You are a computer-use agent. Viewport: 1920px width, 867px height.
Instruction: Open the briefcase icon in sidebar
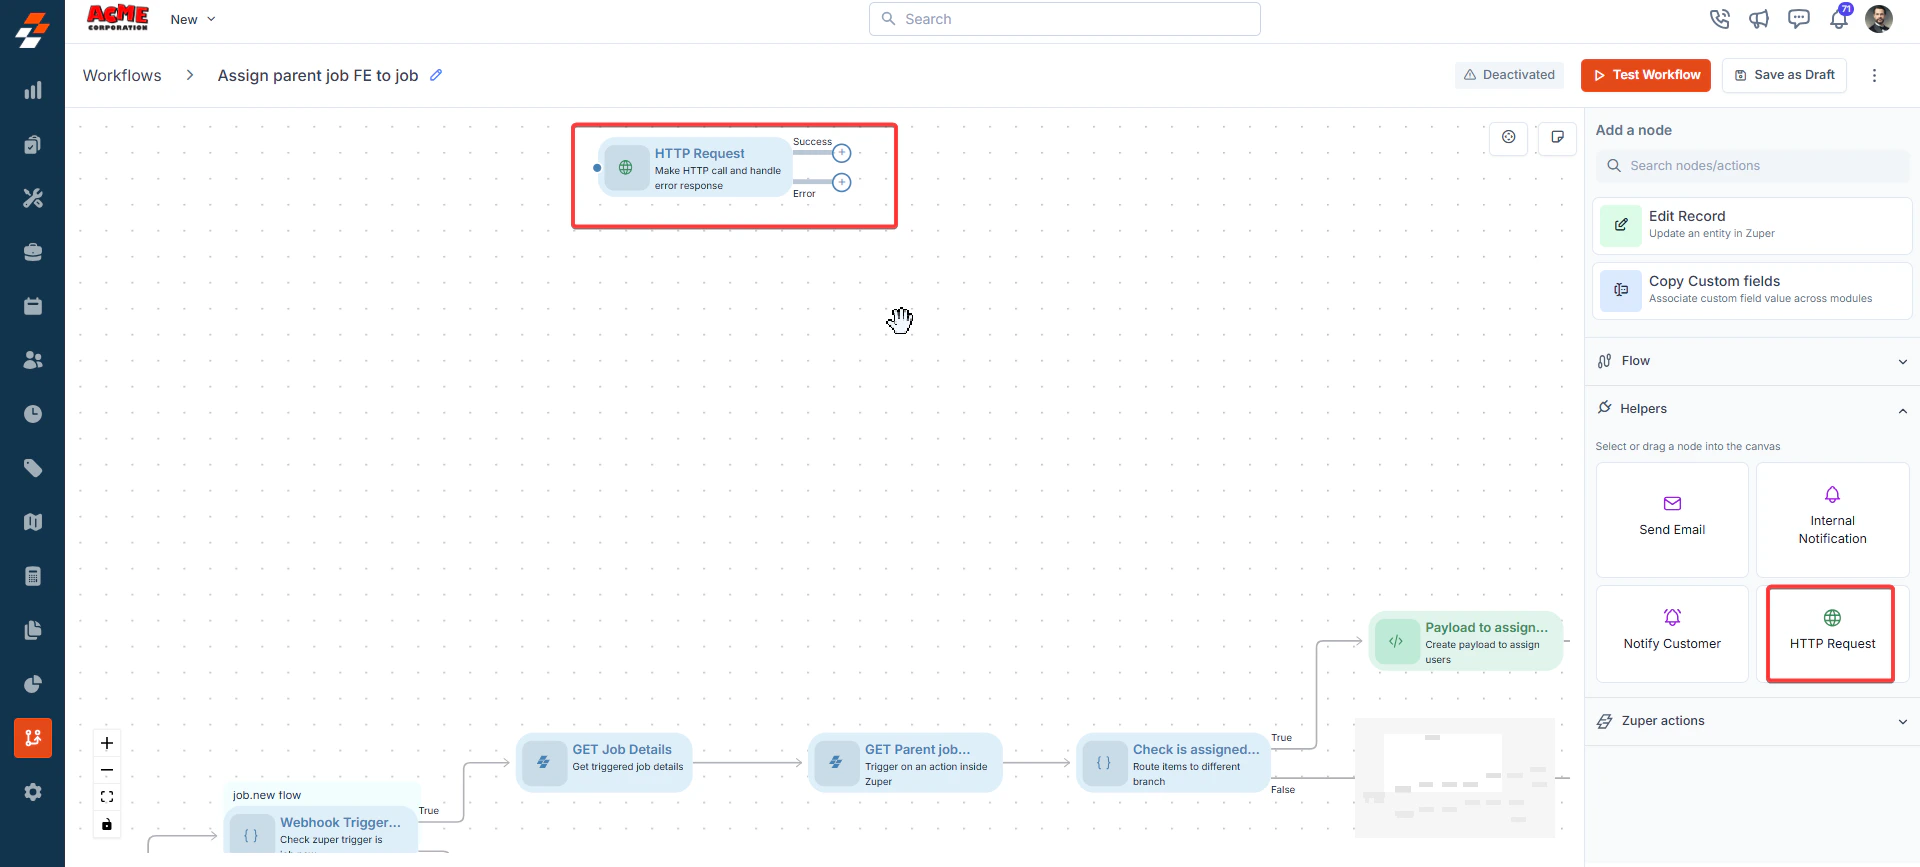(33, 252)
